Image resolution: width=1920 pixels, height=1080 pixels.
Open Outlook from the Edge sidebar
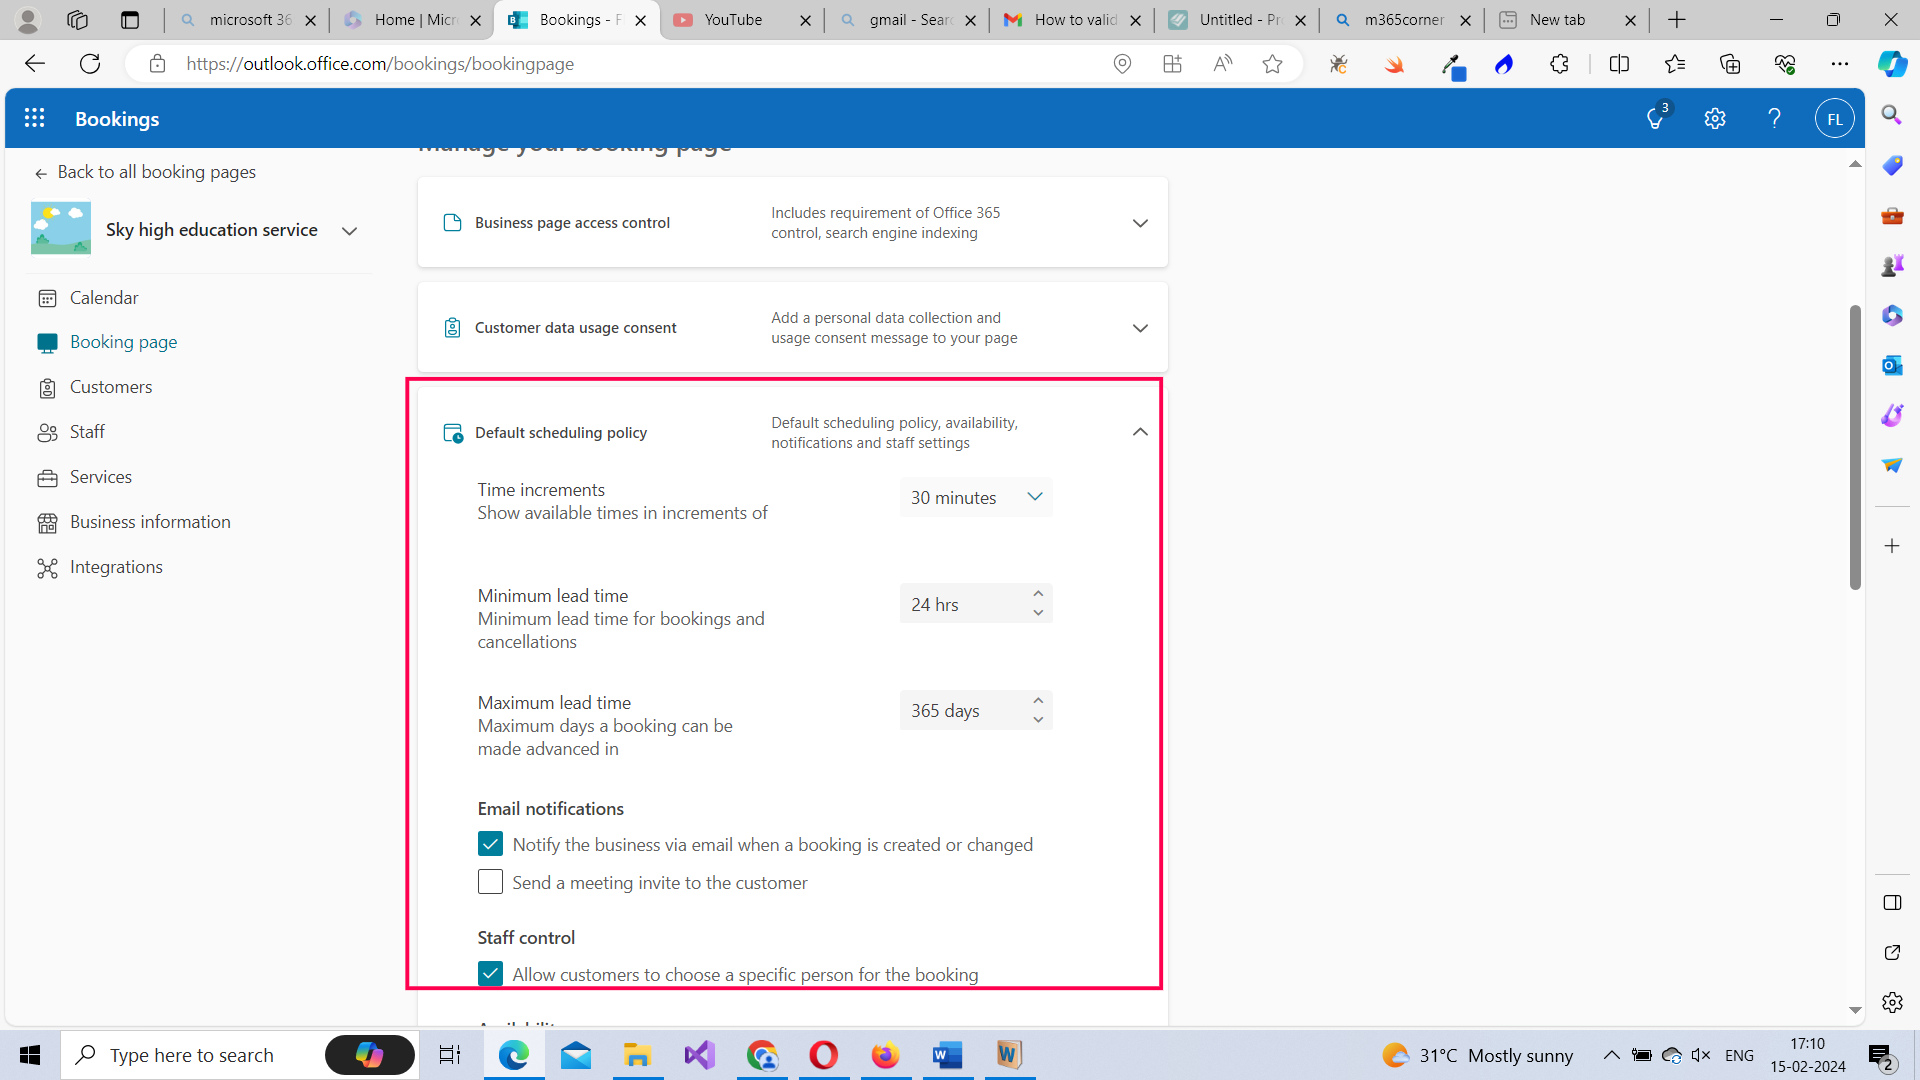[x=1891, y=365]
